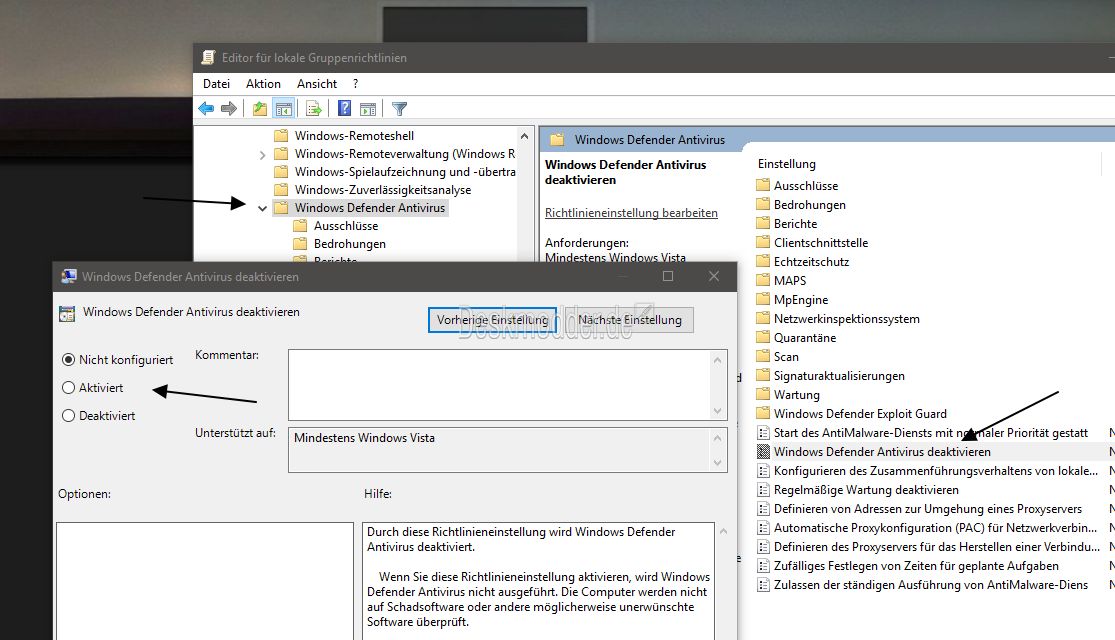This screenshot has width=1115, height=640.
Task: Click the 'Nächste Einstellung' button
Action: [630, 320]
